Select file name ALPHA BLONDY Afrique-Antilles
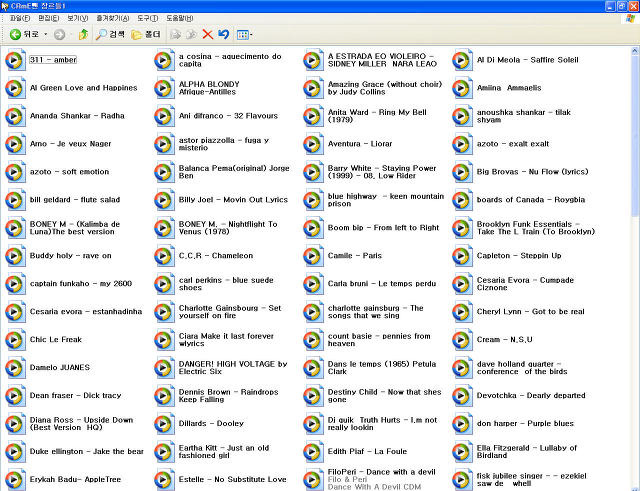 click(x=209, y=88)
